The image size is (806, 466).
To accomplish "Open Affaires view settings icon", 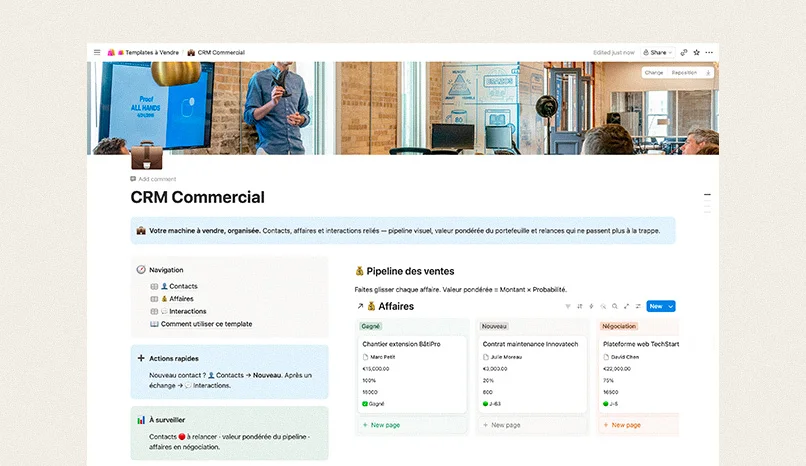I will tap(638, 306).
